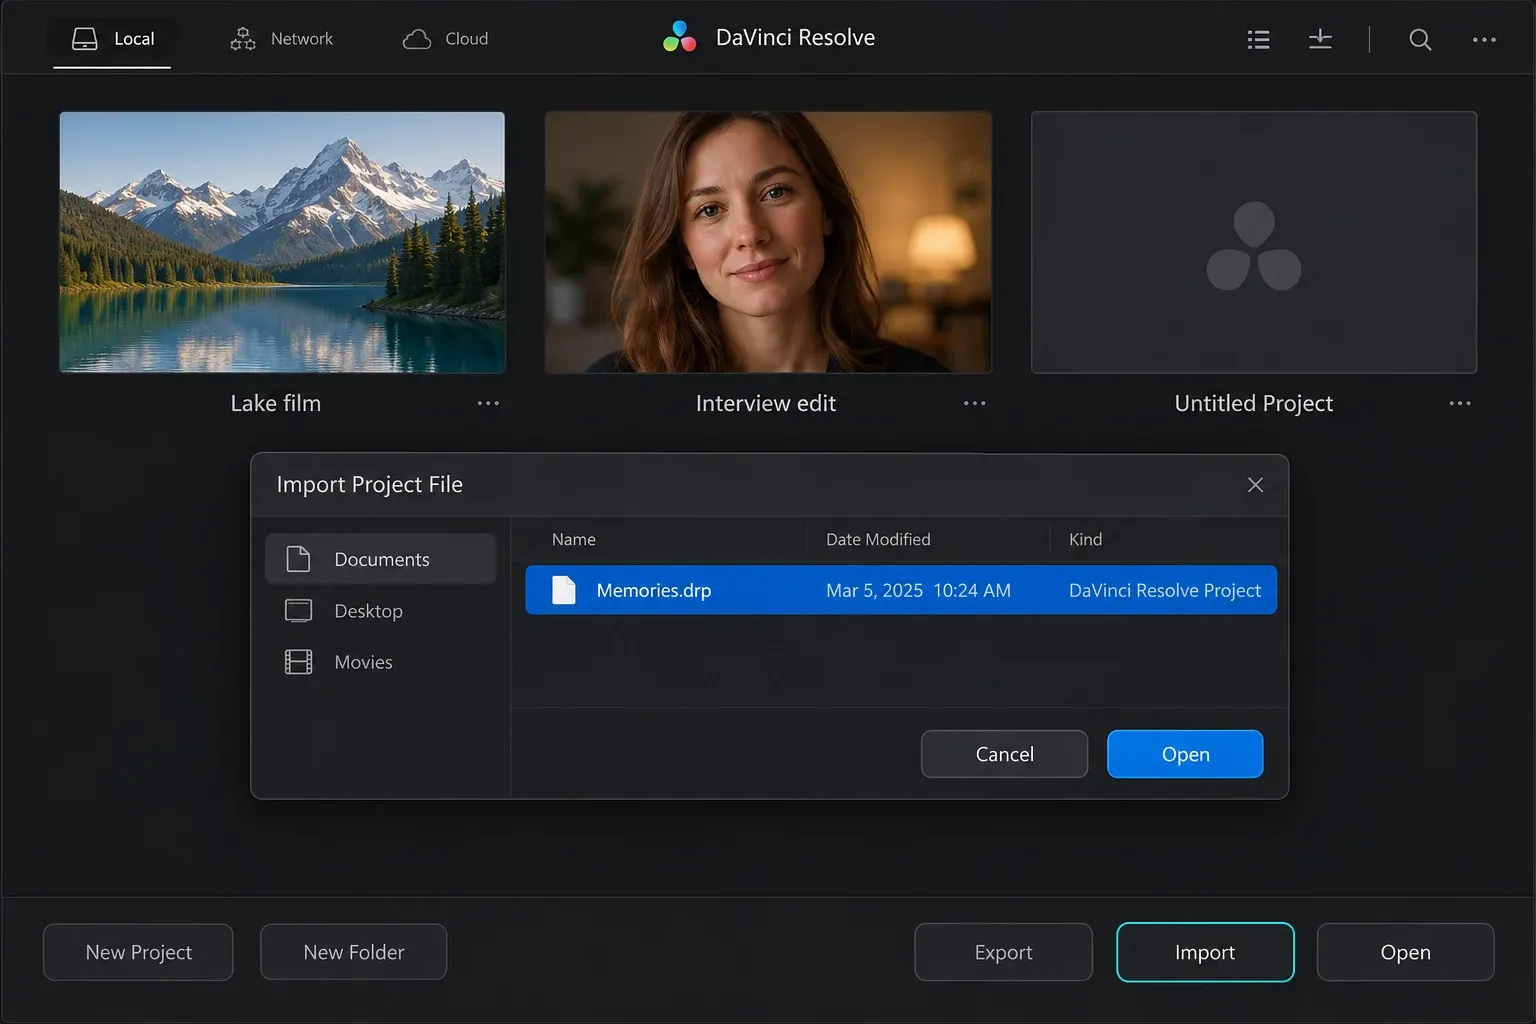The image size is (1536, 1024).
Task: Click the Documents page icon
Action: (298, 559)
